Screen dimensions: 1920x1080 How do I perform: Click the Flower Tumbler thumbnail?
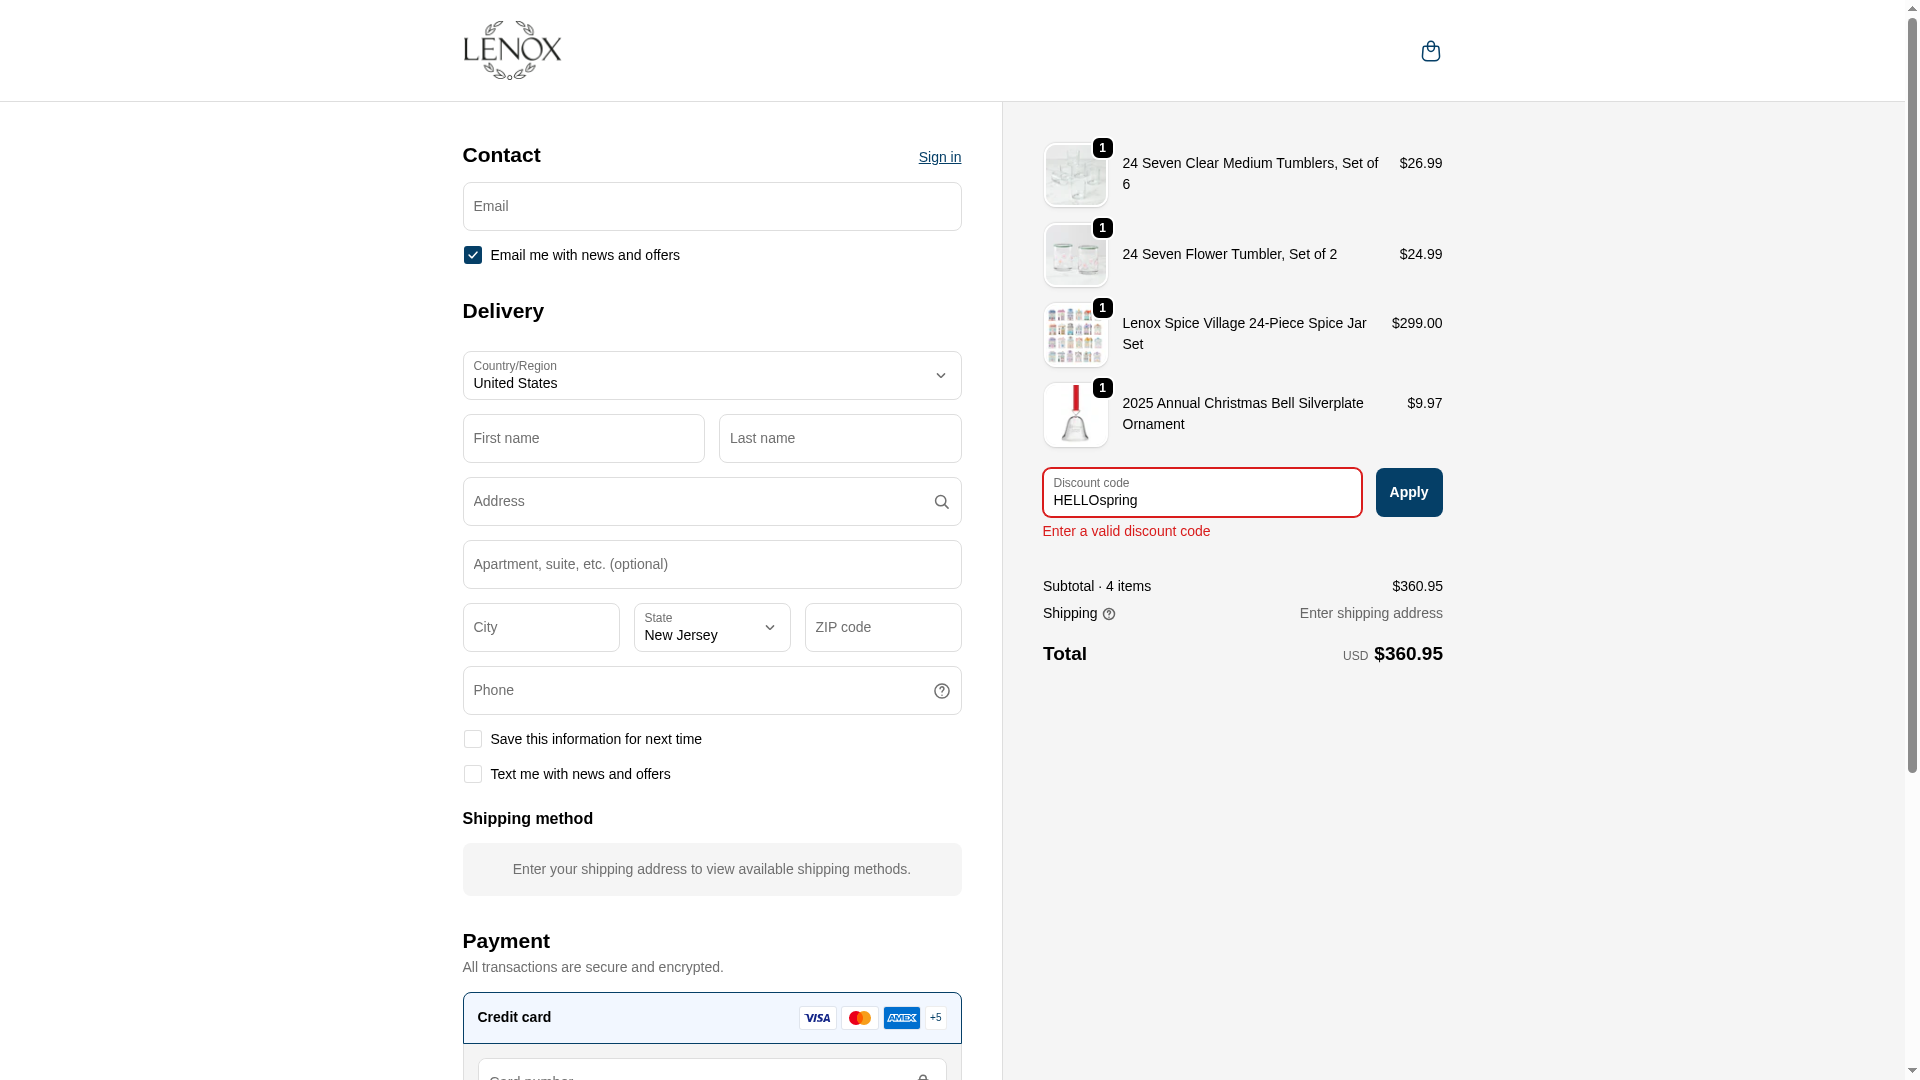point(1076,255)
